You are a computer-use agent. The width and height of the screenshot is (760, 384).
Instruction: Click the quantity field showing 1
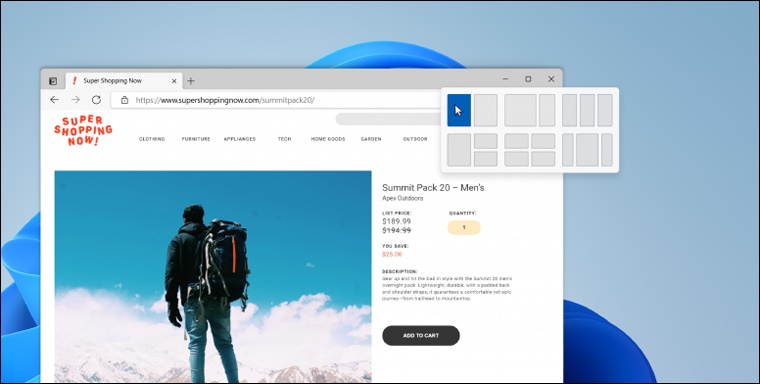point(464,227)
